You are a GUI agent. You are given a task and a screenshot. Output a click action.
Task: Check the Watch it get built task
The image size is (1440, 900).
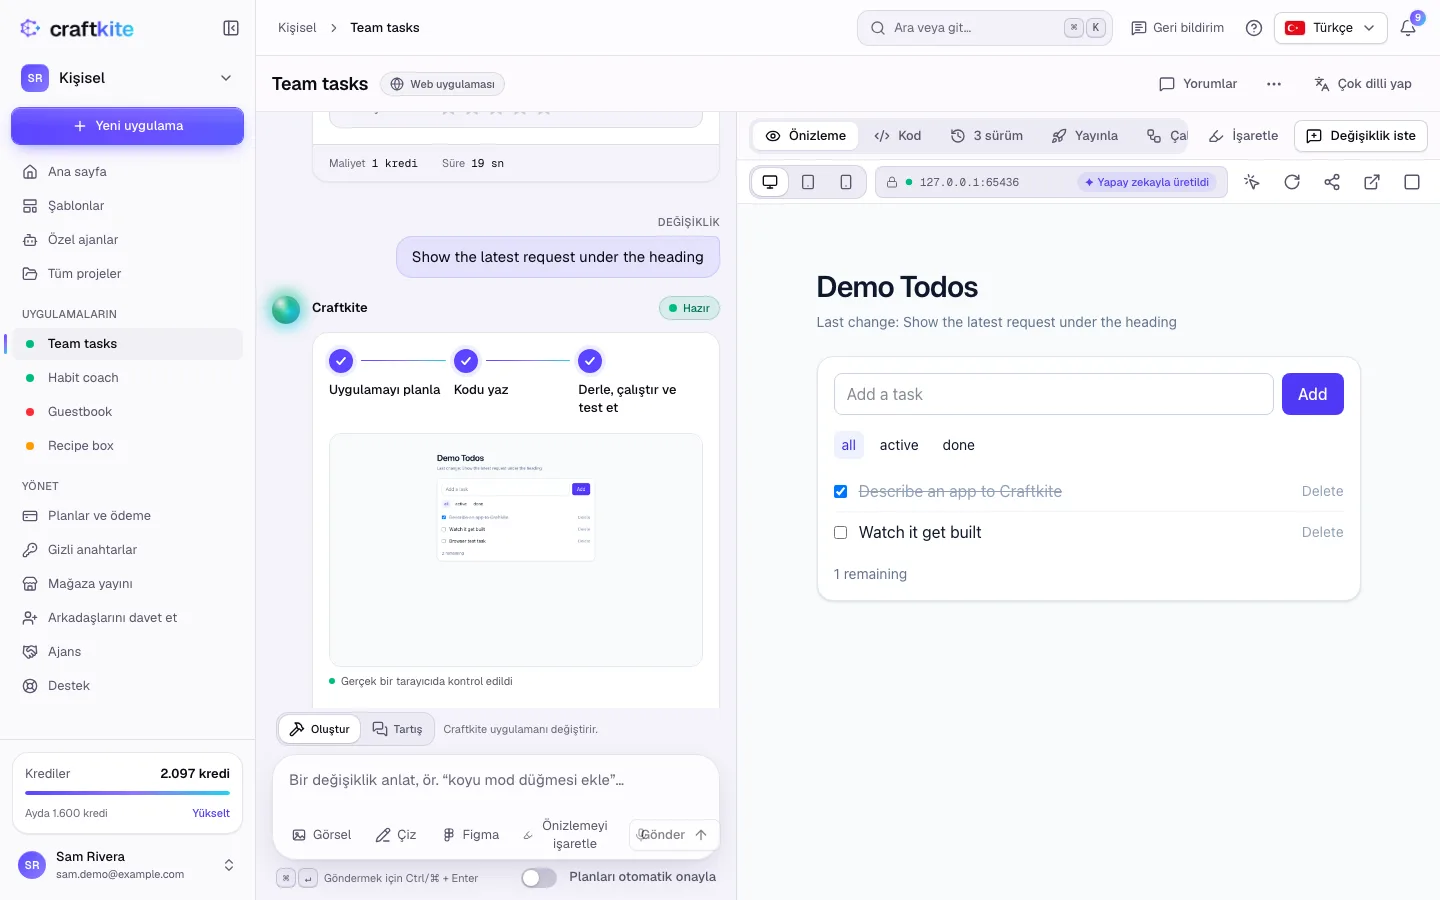tap(841, 533)
